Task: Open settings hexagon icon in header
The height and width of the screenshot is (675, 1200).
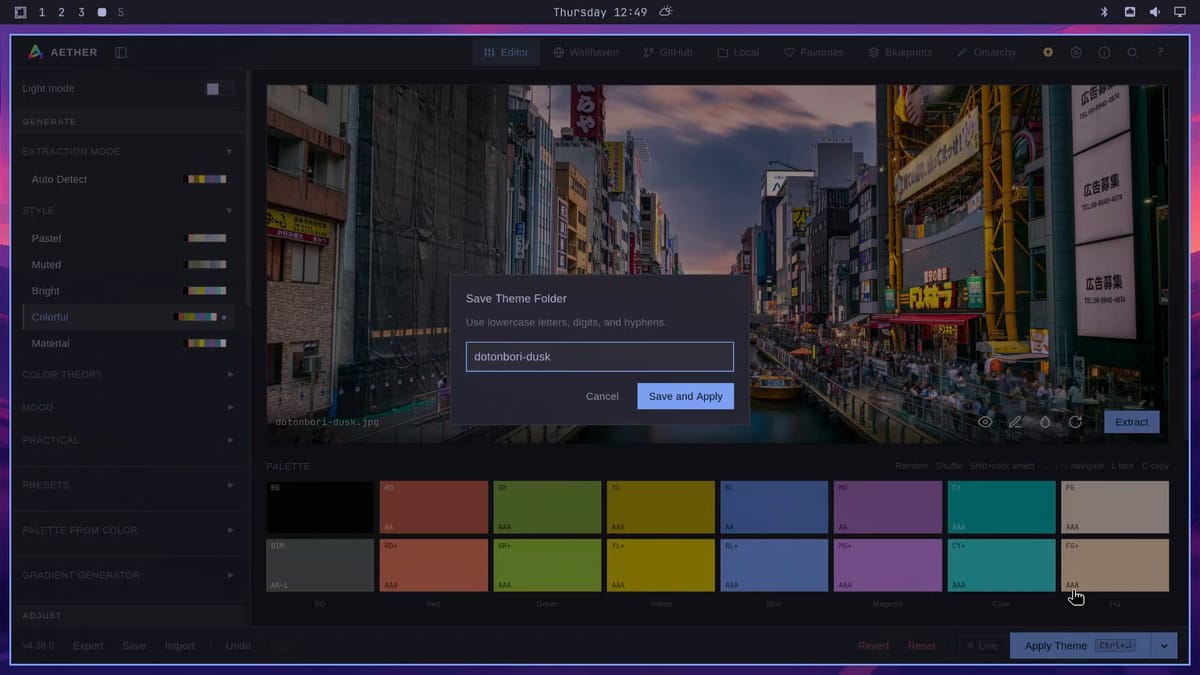Action: click(1076, 52)
